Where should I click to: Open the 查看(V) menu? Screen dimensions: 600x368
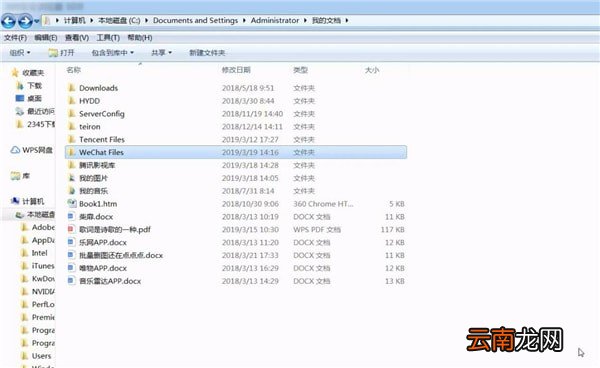coord(77,38)
